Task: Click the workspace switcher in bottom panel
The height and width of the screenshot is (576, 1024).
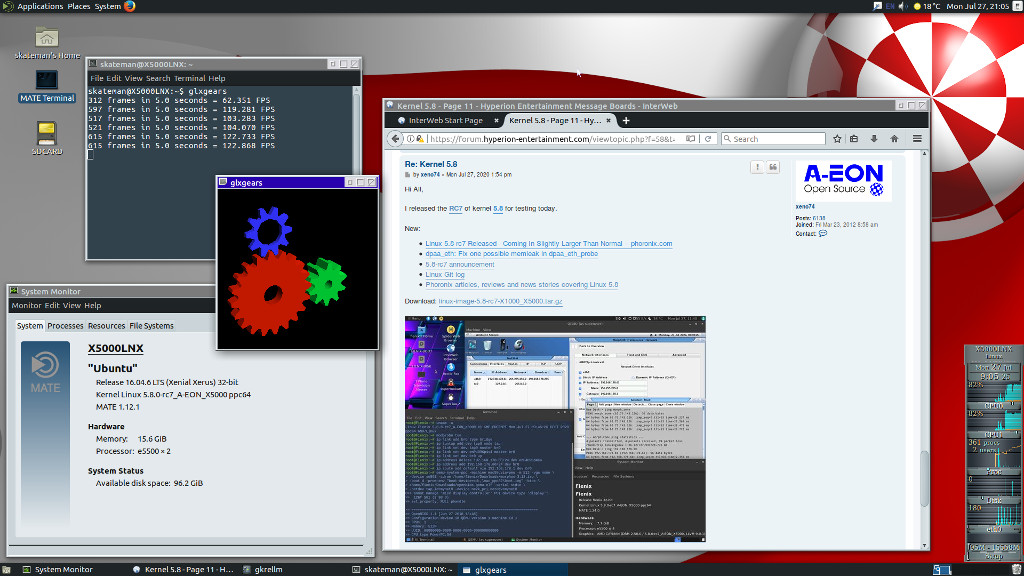Action: click(942, 569)
